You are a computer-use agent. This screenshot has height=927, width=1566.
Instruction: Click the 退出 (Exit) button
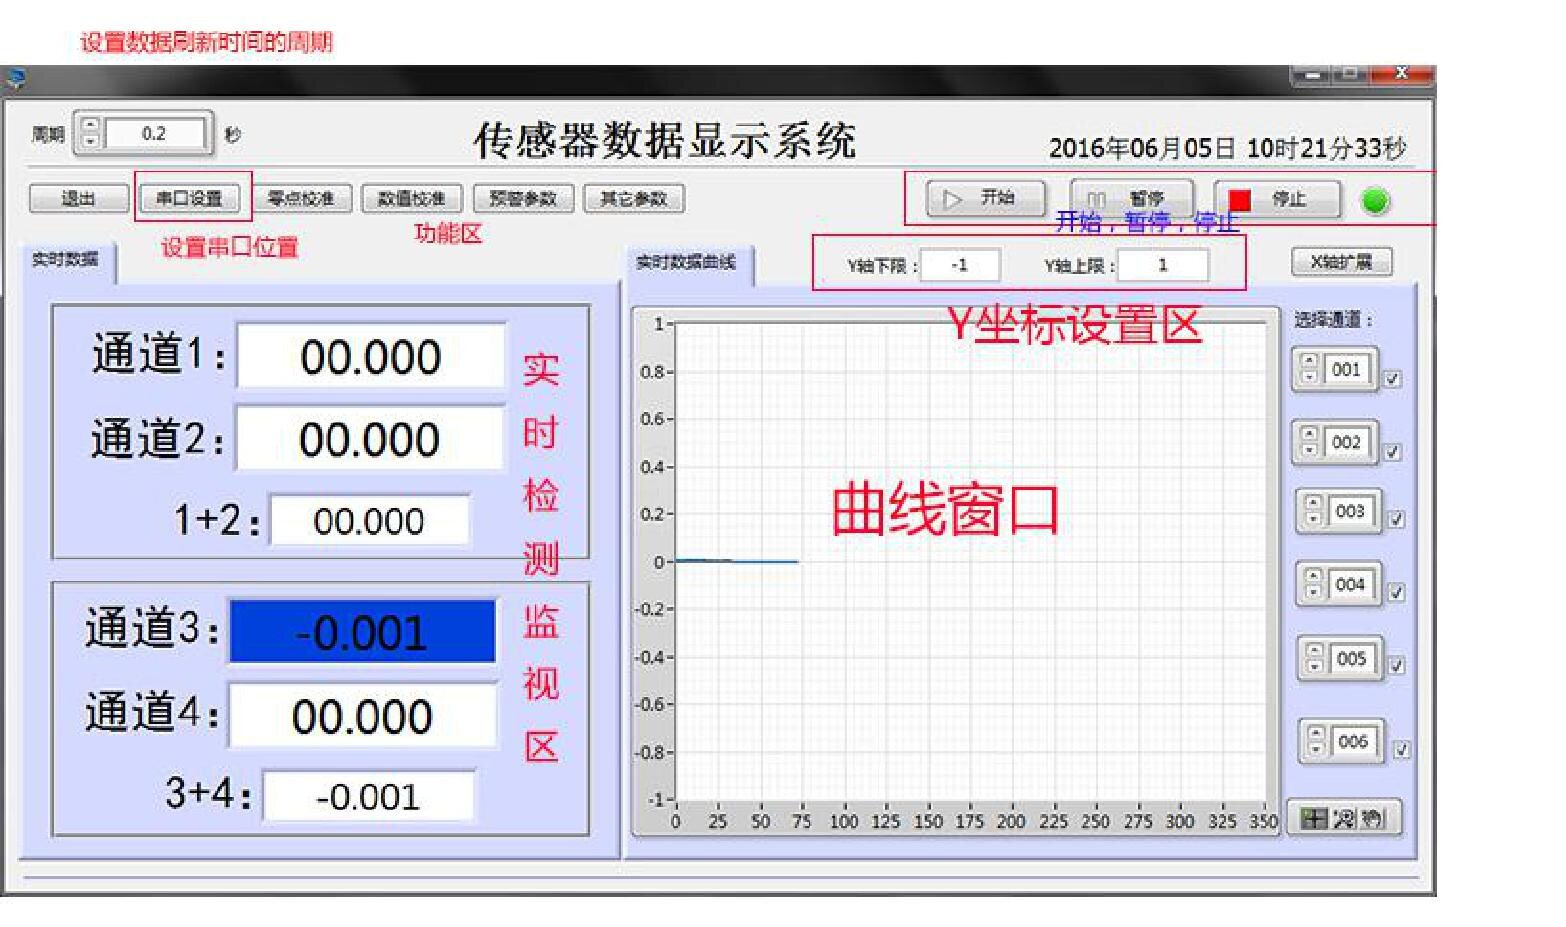(79, 199)
